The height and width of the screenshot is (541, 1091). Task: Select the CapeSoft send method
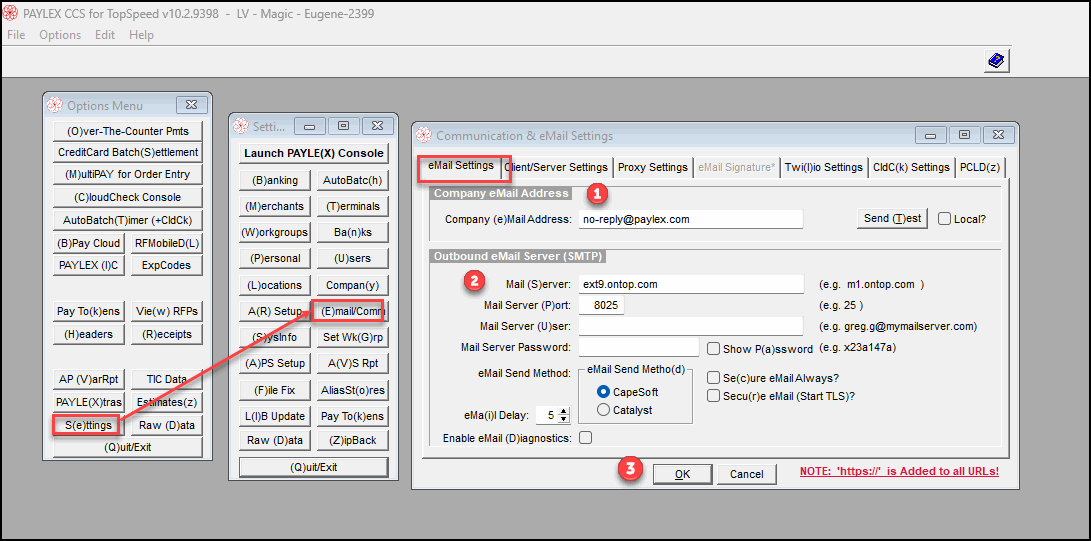603,392
